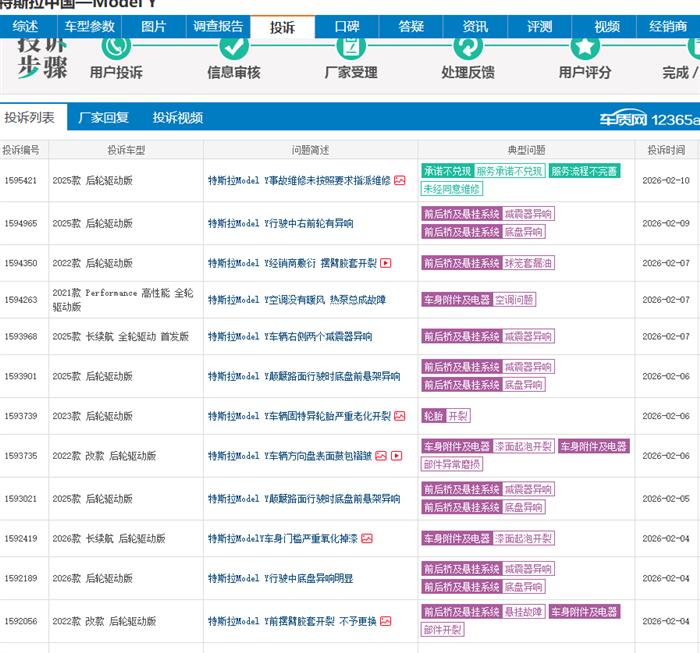
Task: Click the 承诺不兑现 issue tag
Action: click(446, 171)
